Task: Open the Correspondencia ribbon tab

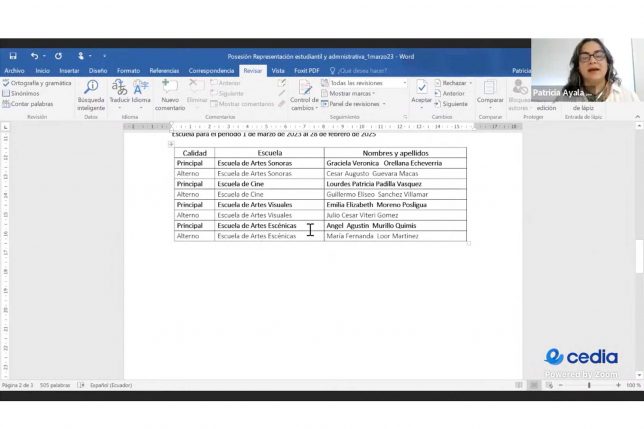Action: point(211,71)
